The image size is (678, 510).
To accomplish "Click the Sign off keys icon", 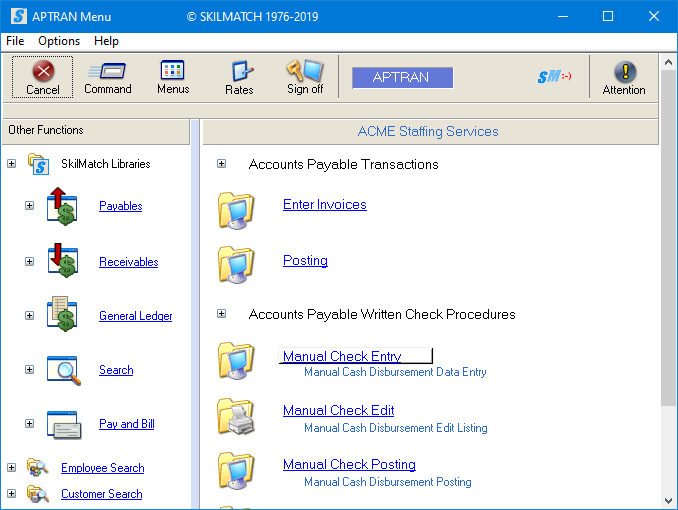I will (305, 70).
